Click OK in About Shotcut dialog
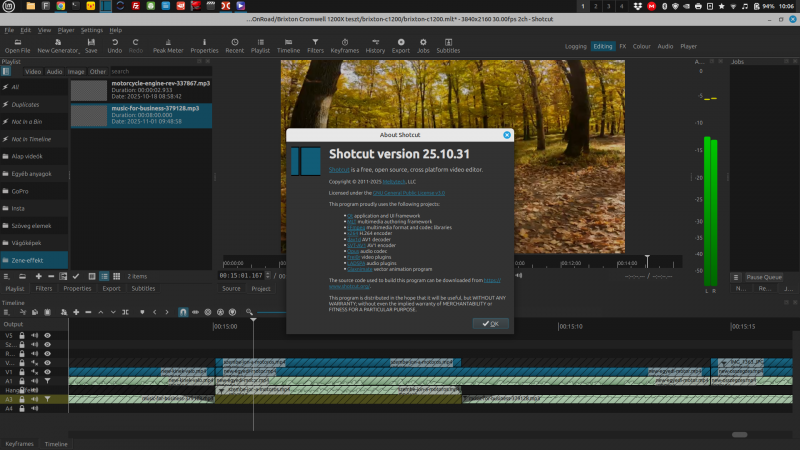The width and height of the screenshot is (800, 450). (x=490, y=324)
